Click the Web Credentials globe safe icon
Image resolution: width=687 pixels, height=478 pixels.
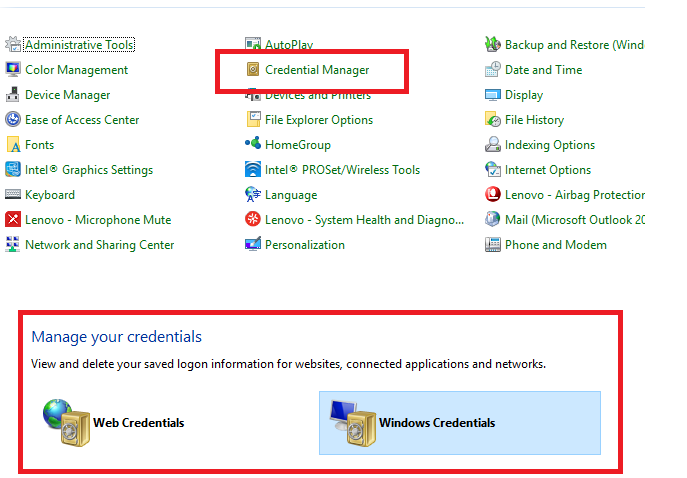66,422
